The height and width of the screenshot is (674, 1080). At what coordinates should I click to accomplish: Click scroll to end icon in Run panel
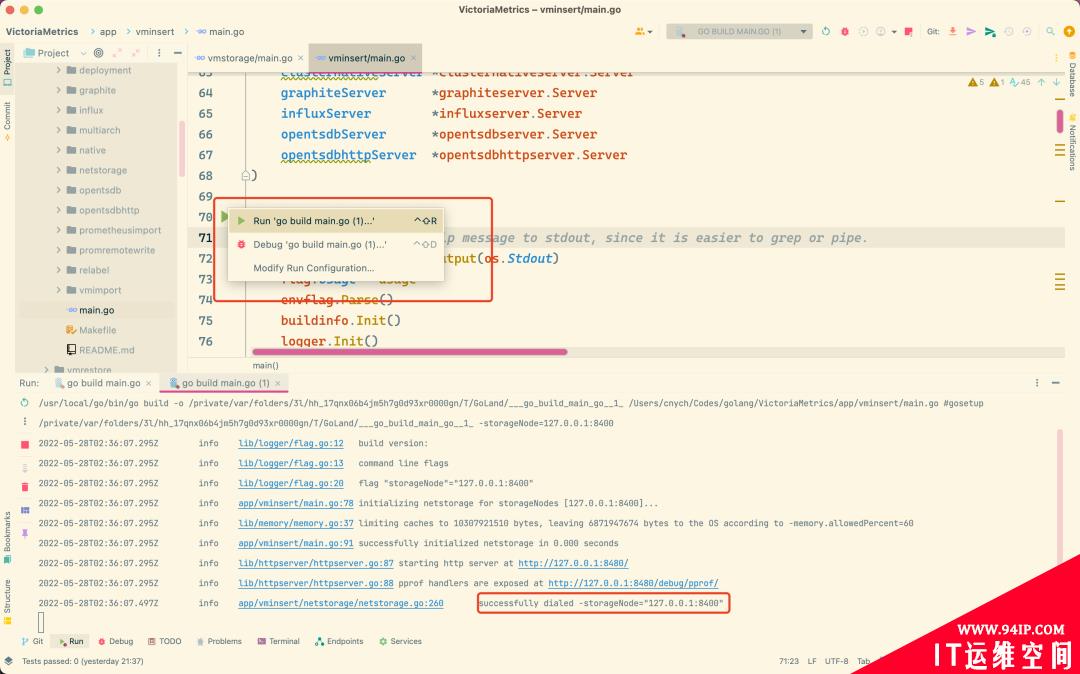pos(25,467)
